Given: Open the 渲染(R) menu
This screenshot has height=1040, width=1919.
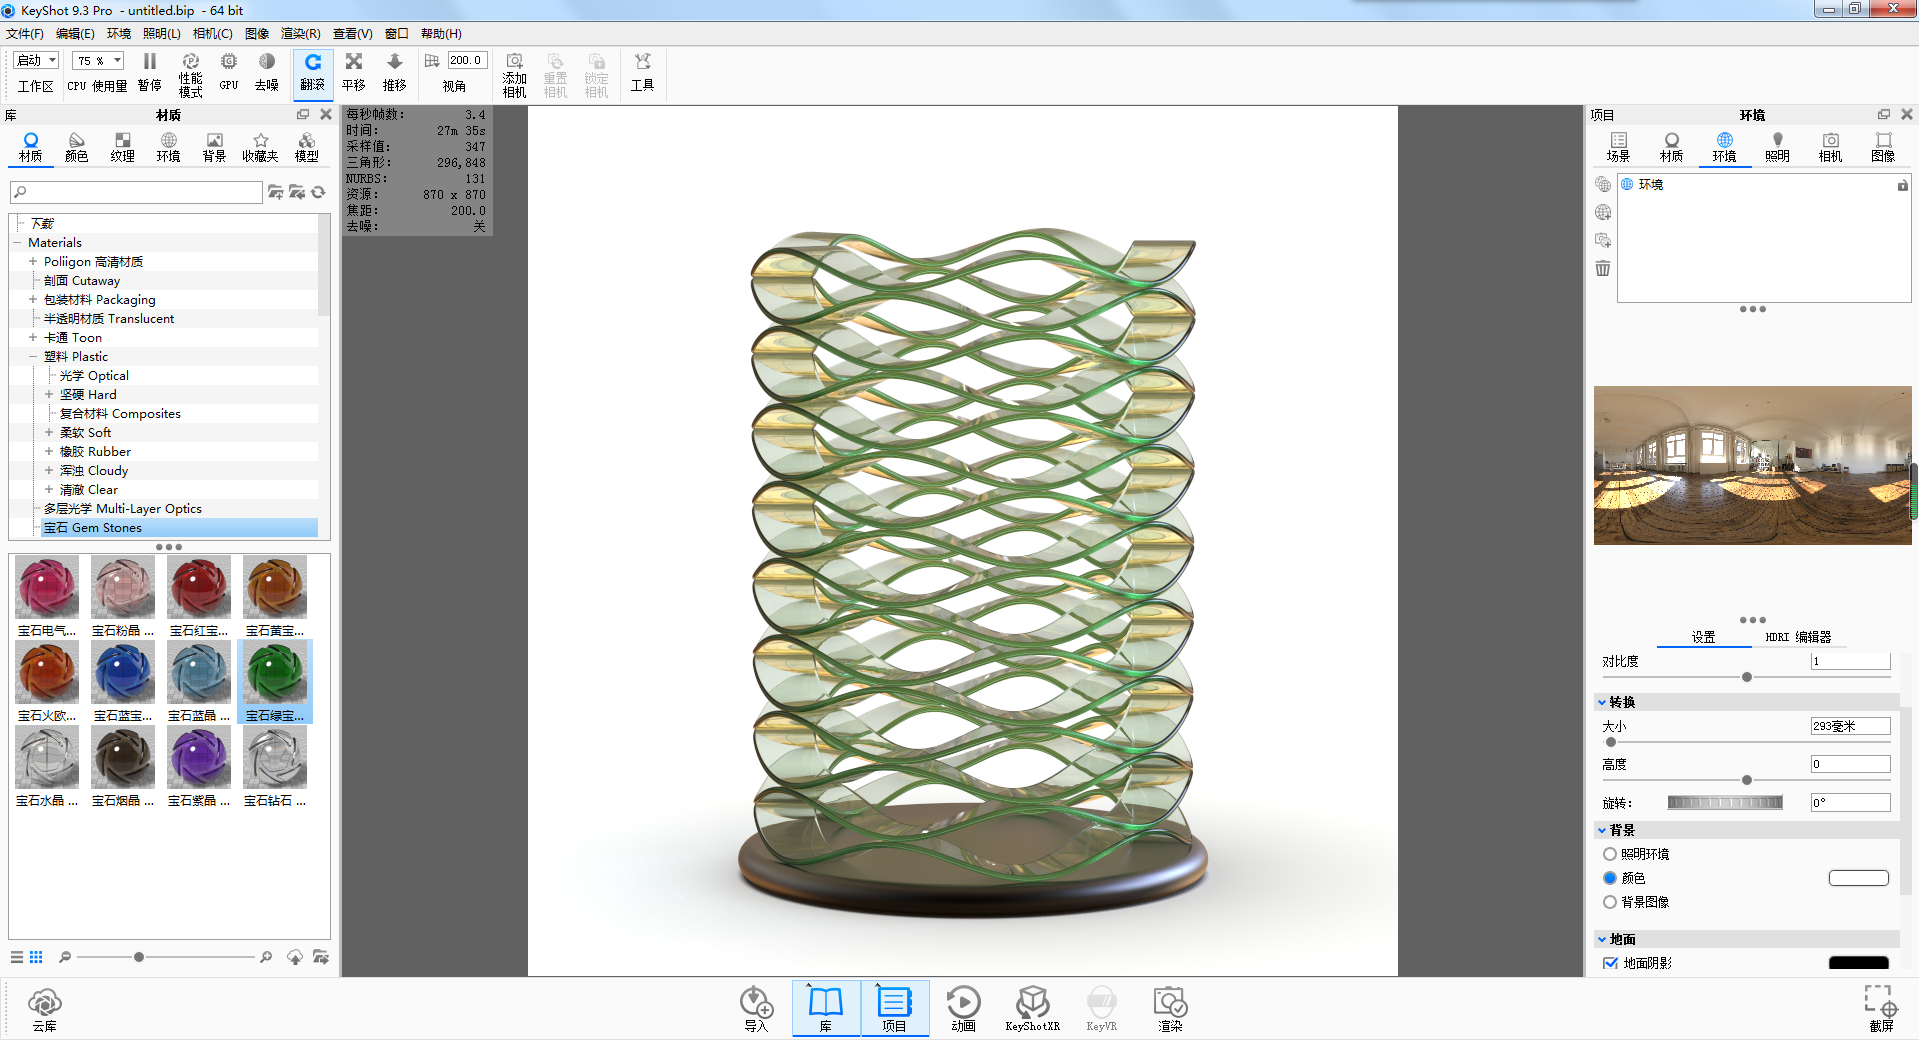Looking at the screenshot, I should point(301,34).
